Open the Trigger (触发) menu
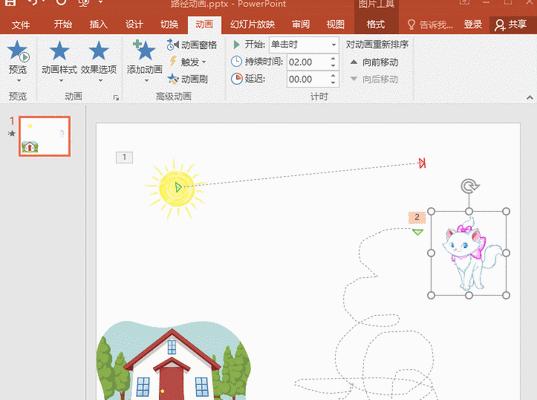 (x=188, y=62)
